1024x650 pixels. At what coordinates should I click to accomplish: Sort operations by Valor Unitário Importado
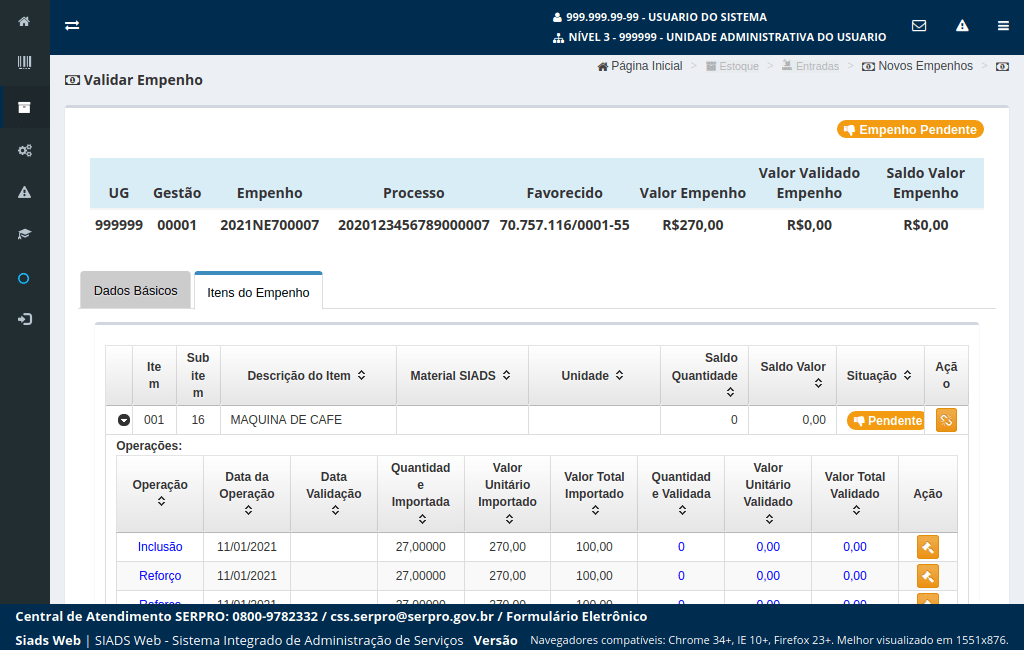pos(509,519)
